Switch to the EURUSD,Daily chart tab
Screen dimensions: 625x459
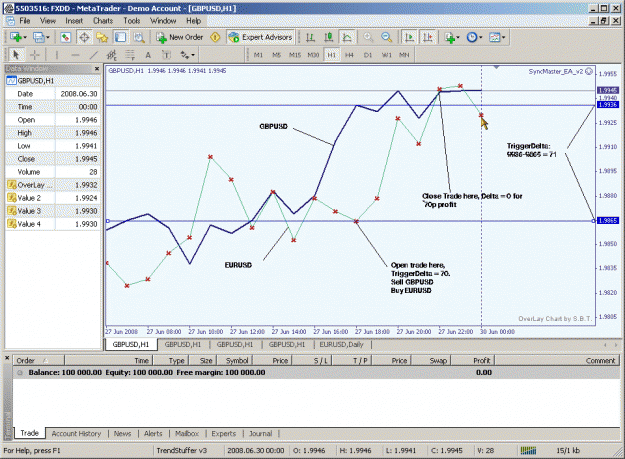341,345
